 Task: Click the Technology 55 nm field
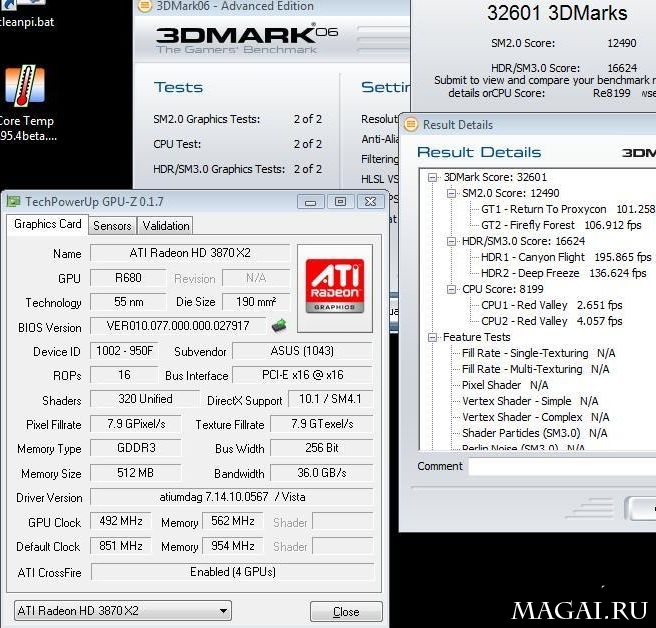128,302
